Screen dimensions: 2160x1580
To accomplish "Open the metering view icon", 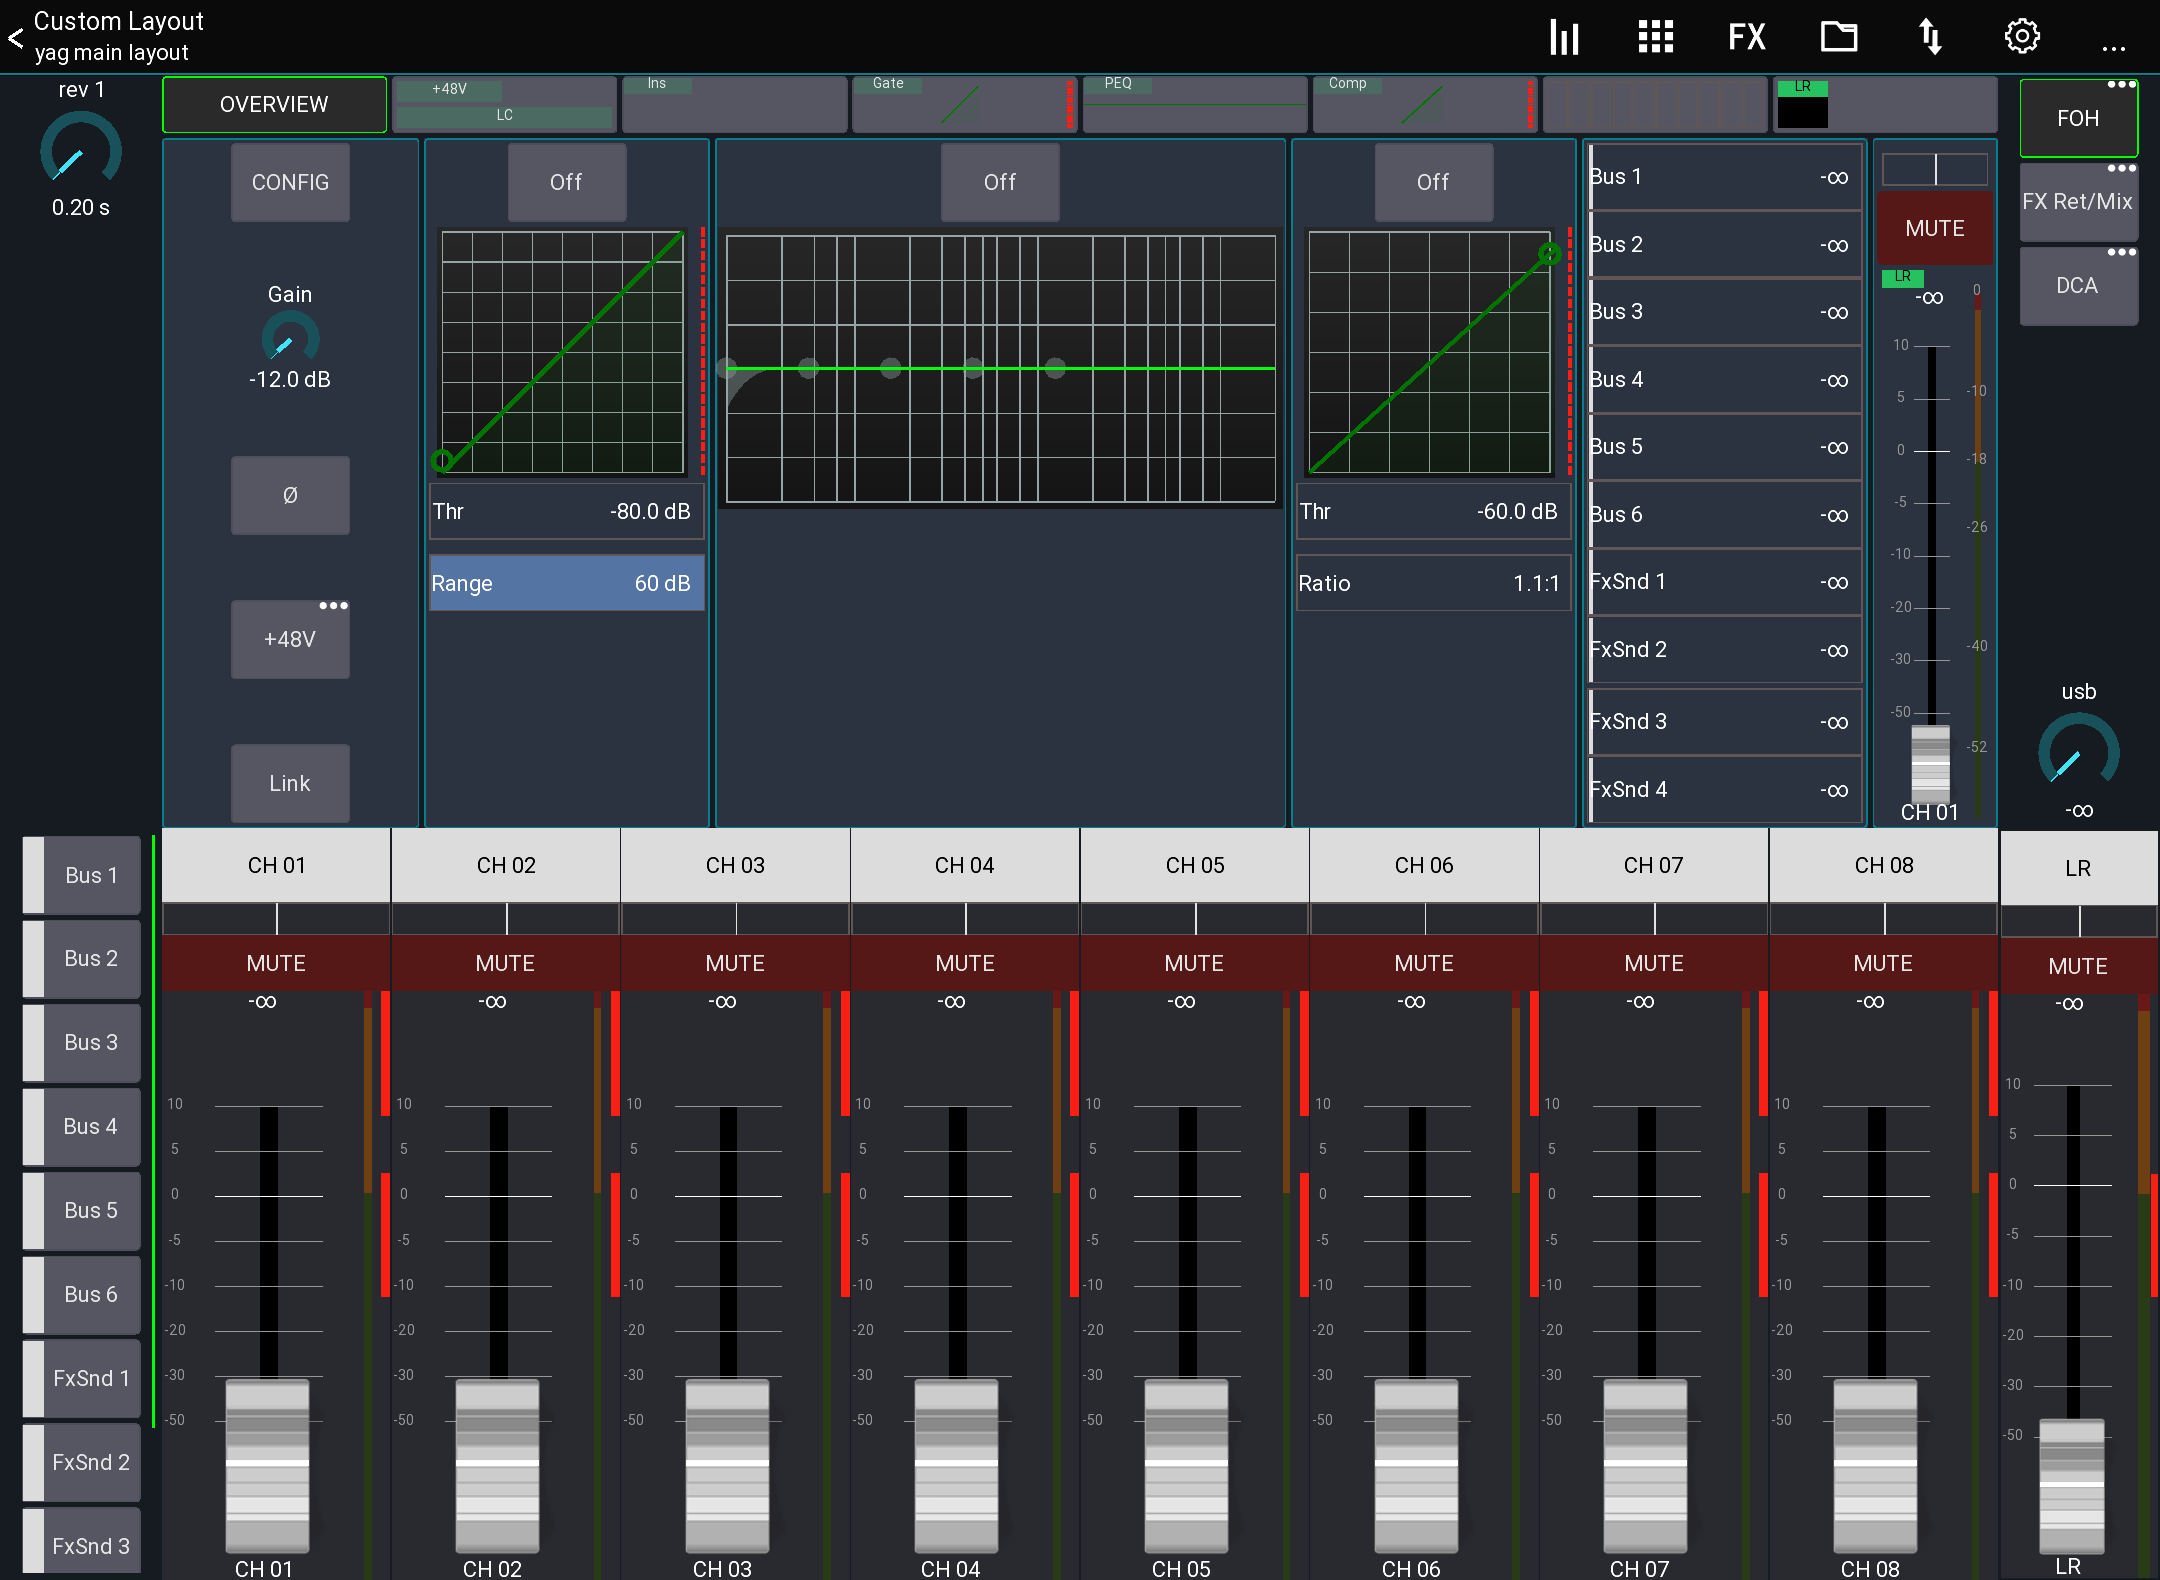I will (x=1563, y=36).
